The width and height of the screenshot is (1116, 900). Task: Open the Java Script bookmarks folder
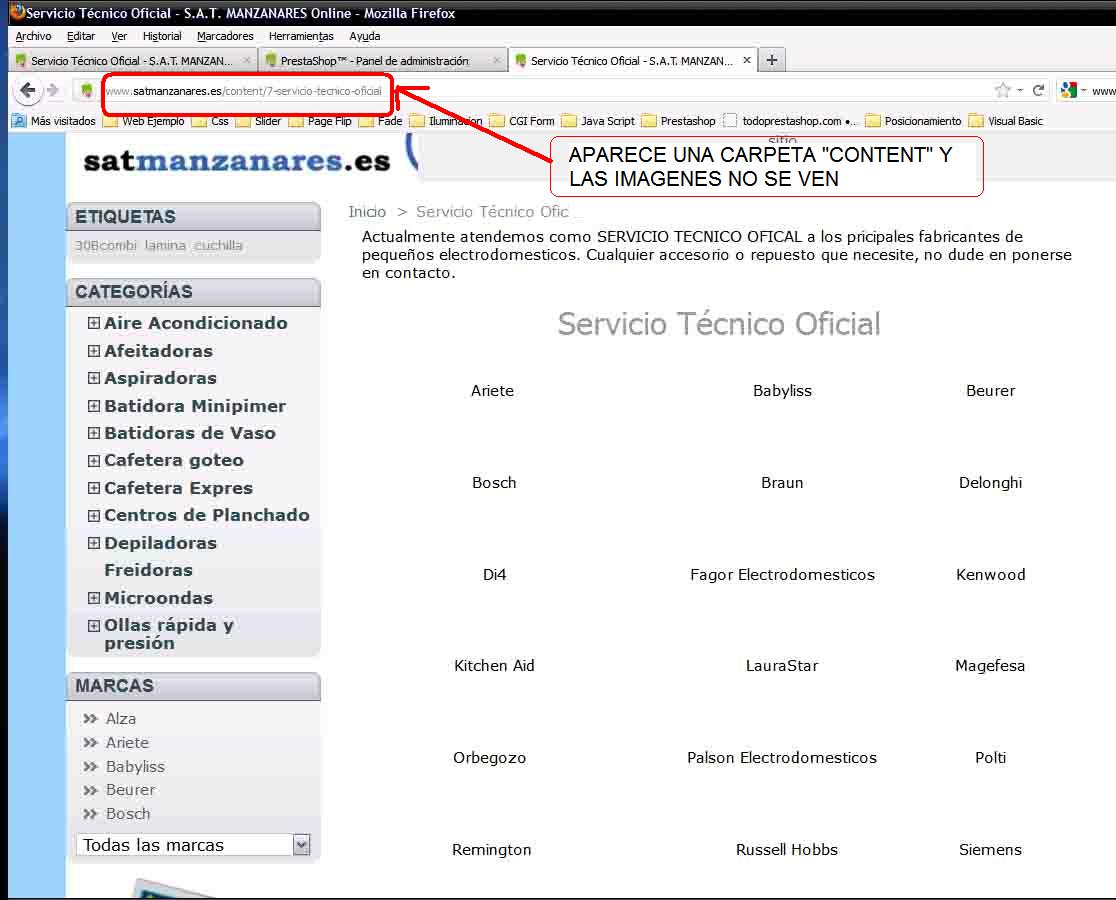(598, 121)
